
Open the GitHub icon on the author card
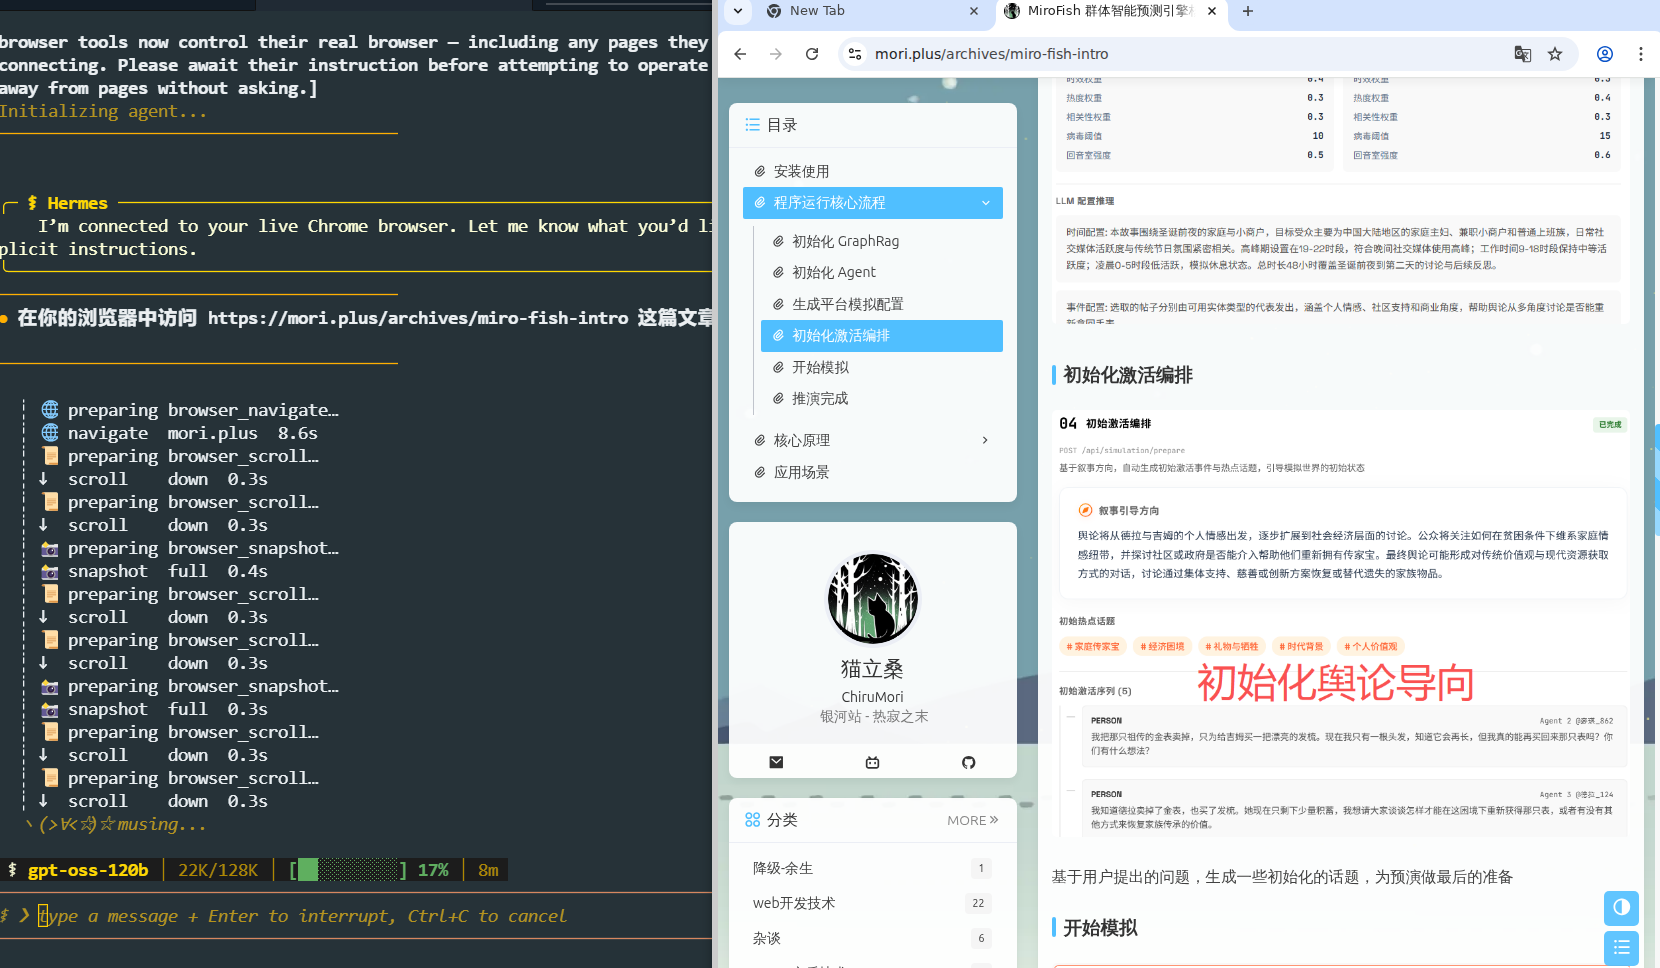968,761
